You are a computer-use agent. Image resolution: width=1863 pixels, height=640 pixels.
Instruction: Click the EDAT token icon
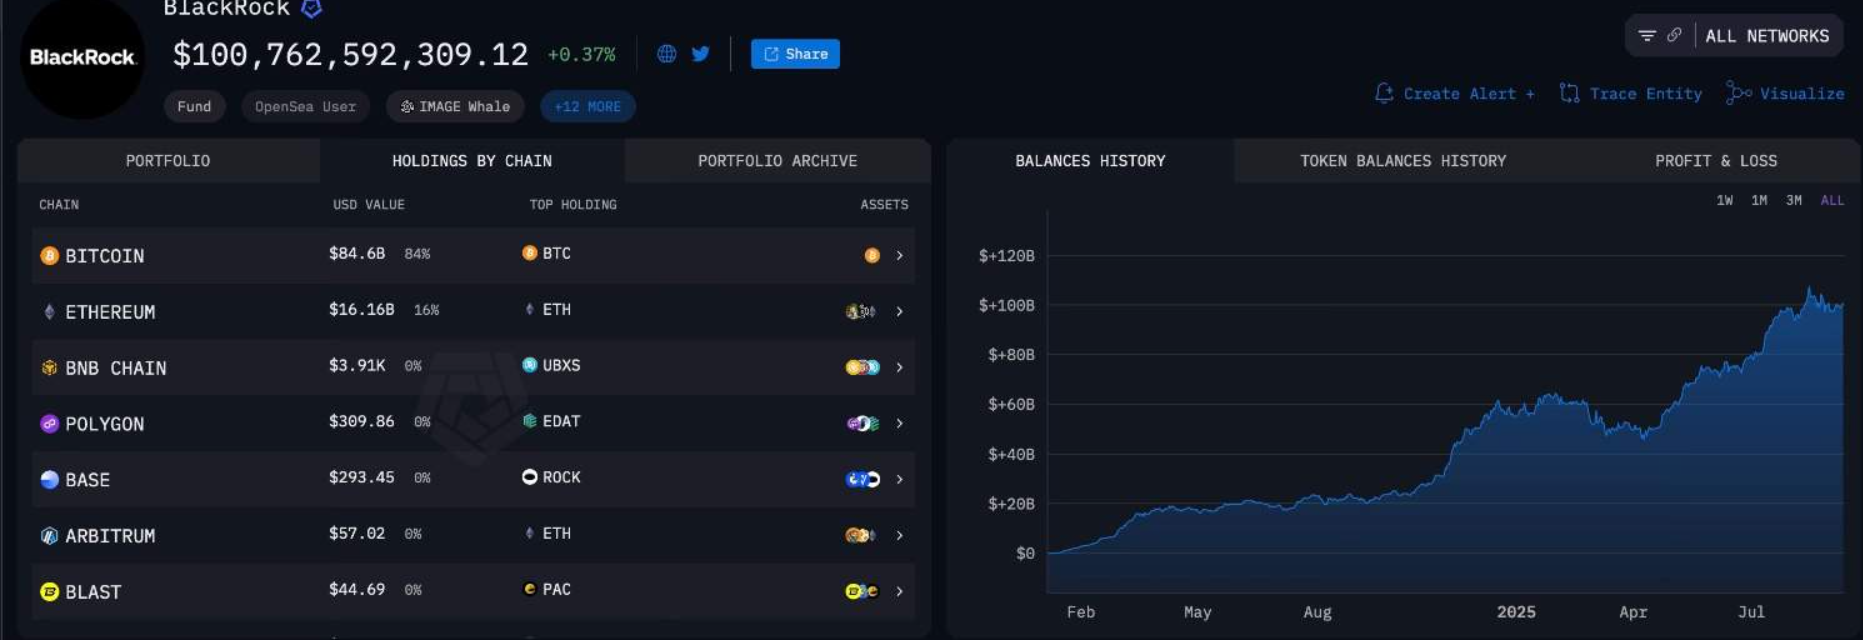point(530,421)
